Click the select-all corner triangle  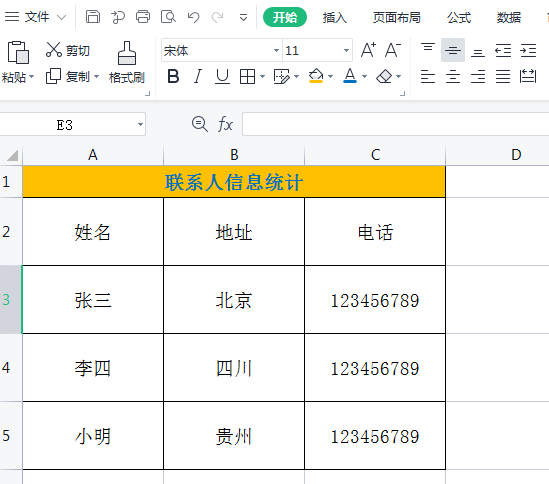tap(12, 155)
